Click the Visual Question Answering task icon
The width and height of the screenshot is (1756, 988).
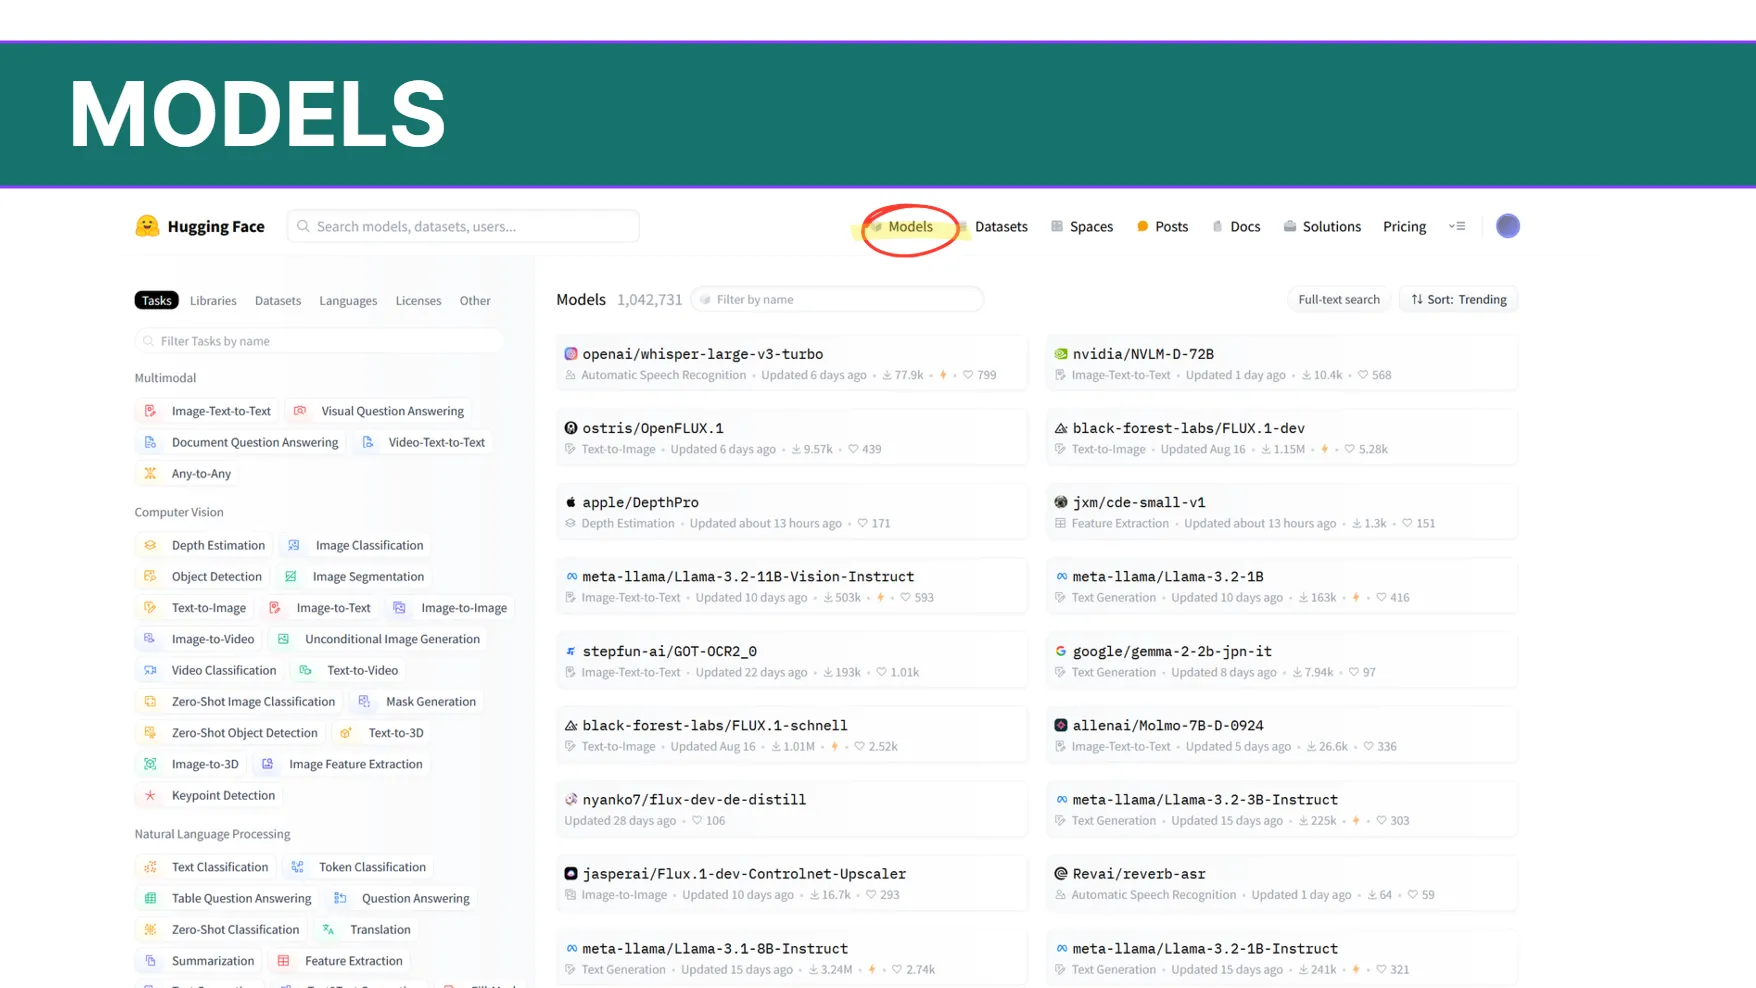pos(300,411)
